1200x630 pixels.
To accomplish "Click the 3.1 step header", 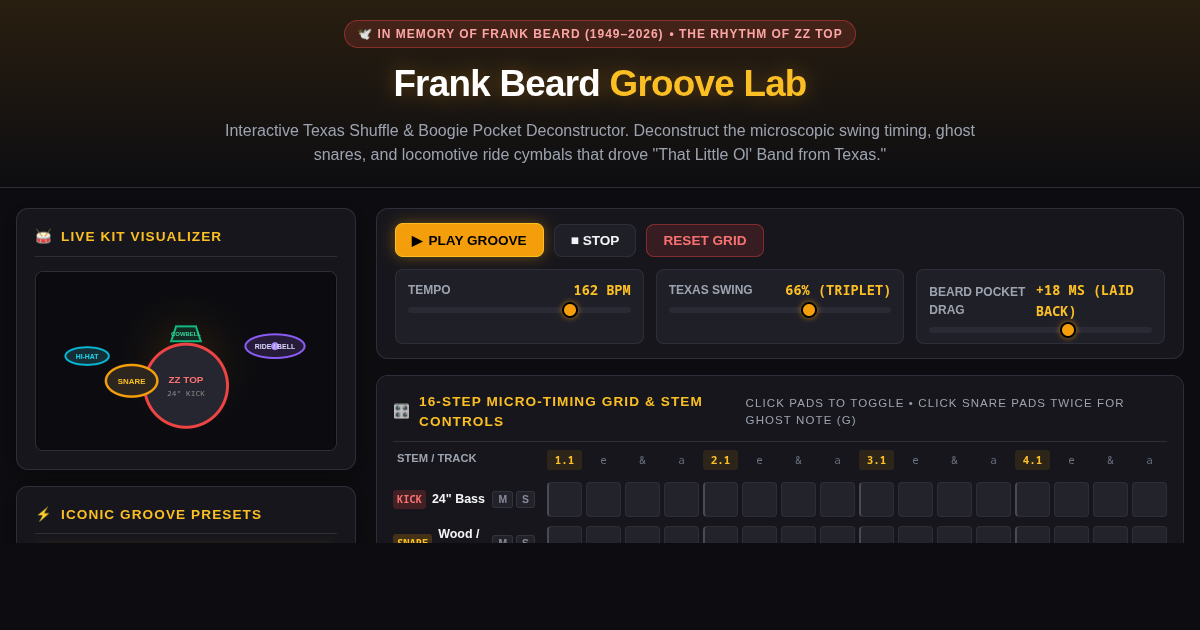I will pos(876,460).
